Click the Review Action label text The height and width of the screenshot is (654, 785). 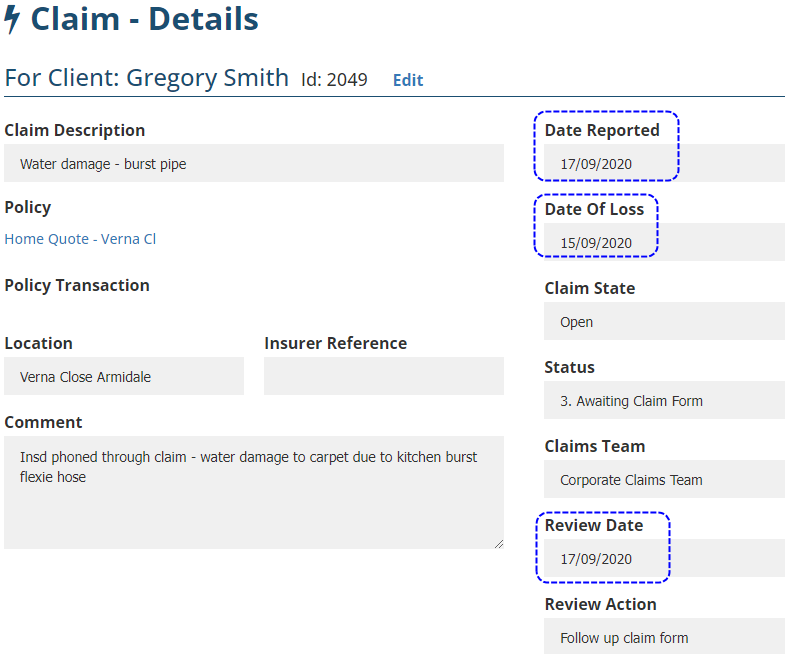click(600, 604)
